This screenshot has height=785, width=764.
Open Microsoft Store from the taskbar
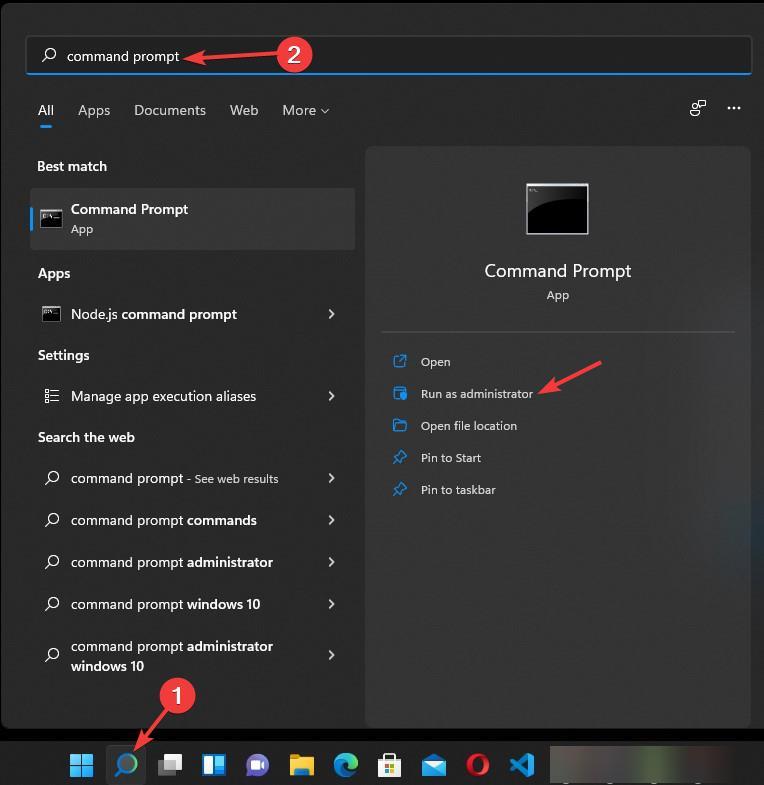click(x=390, y=764)
